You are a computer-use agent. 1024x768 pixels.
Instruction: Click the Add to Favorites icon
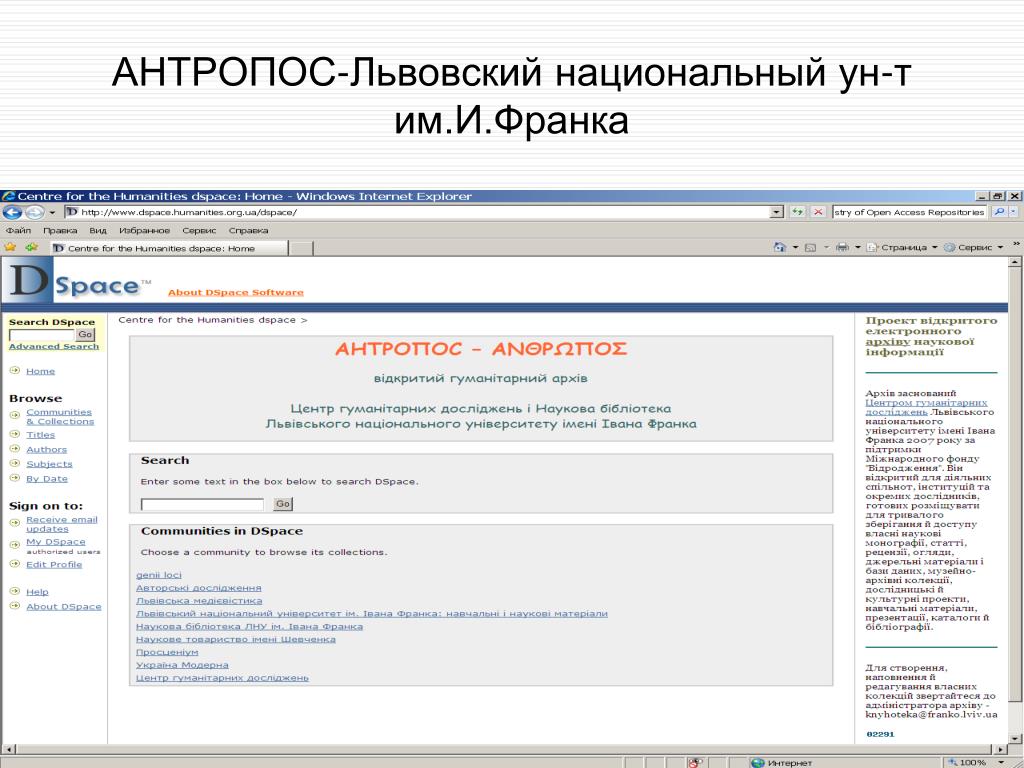(31, 248)
